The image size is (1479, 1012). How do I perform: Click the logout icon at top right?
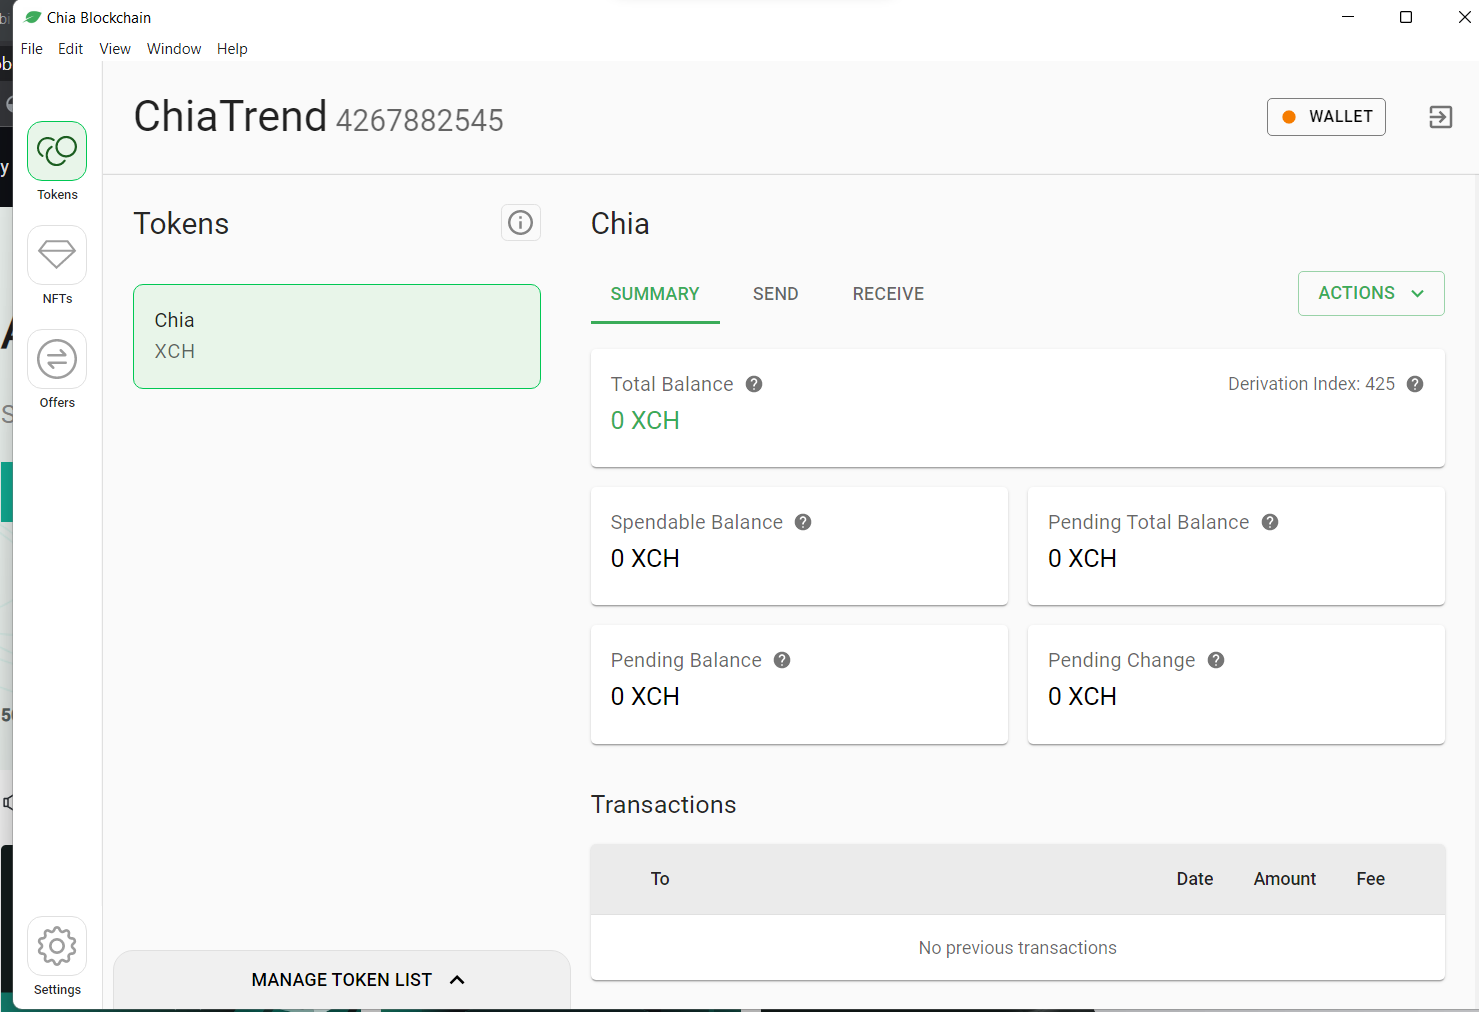(x=1440, y=117)
